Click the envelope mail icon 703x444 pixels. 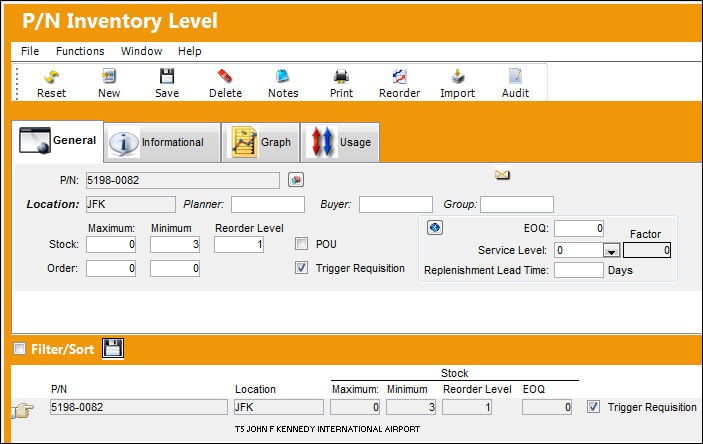coord(502,174)
